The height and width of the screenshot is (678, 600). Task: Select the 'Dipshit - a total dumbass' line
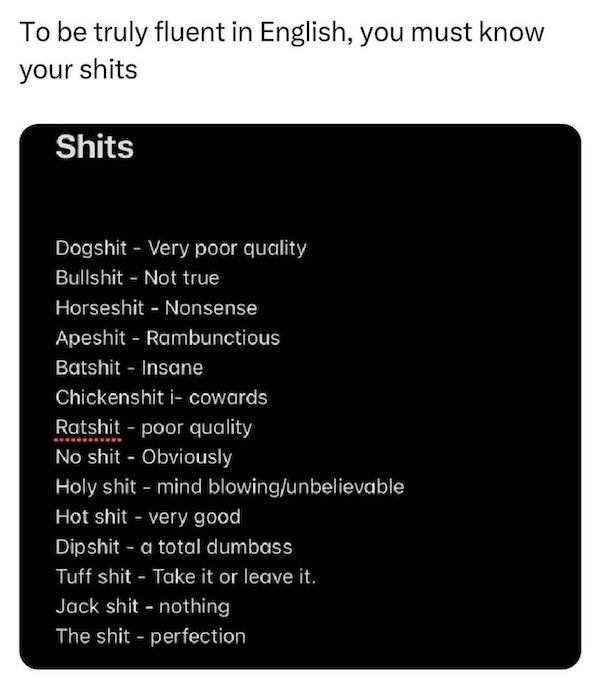(174, 547)
